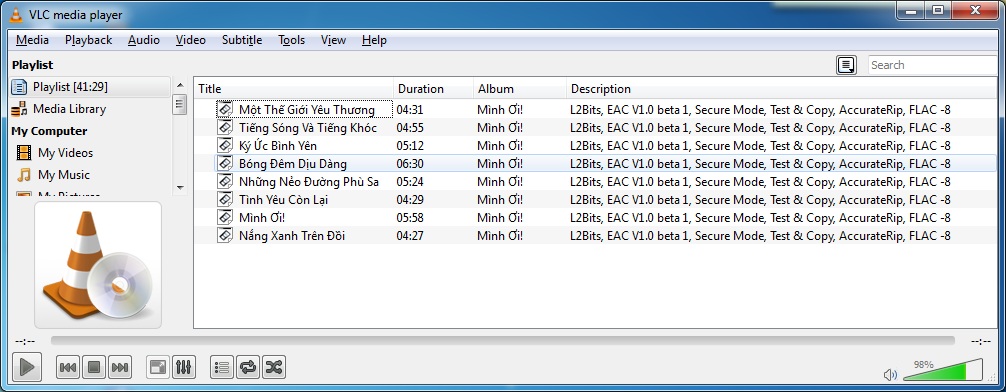The image size is (1006, 392).
Task: Stop playback button
Action: point(94,368)
